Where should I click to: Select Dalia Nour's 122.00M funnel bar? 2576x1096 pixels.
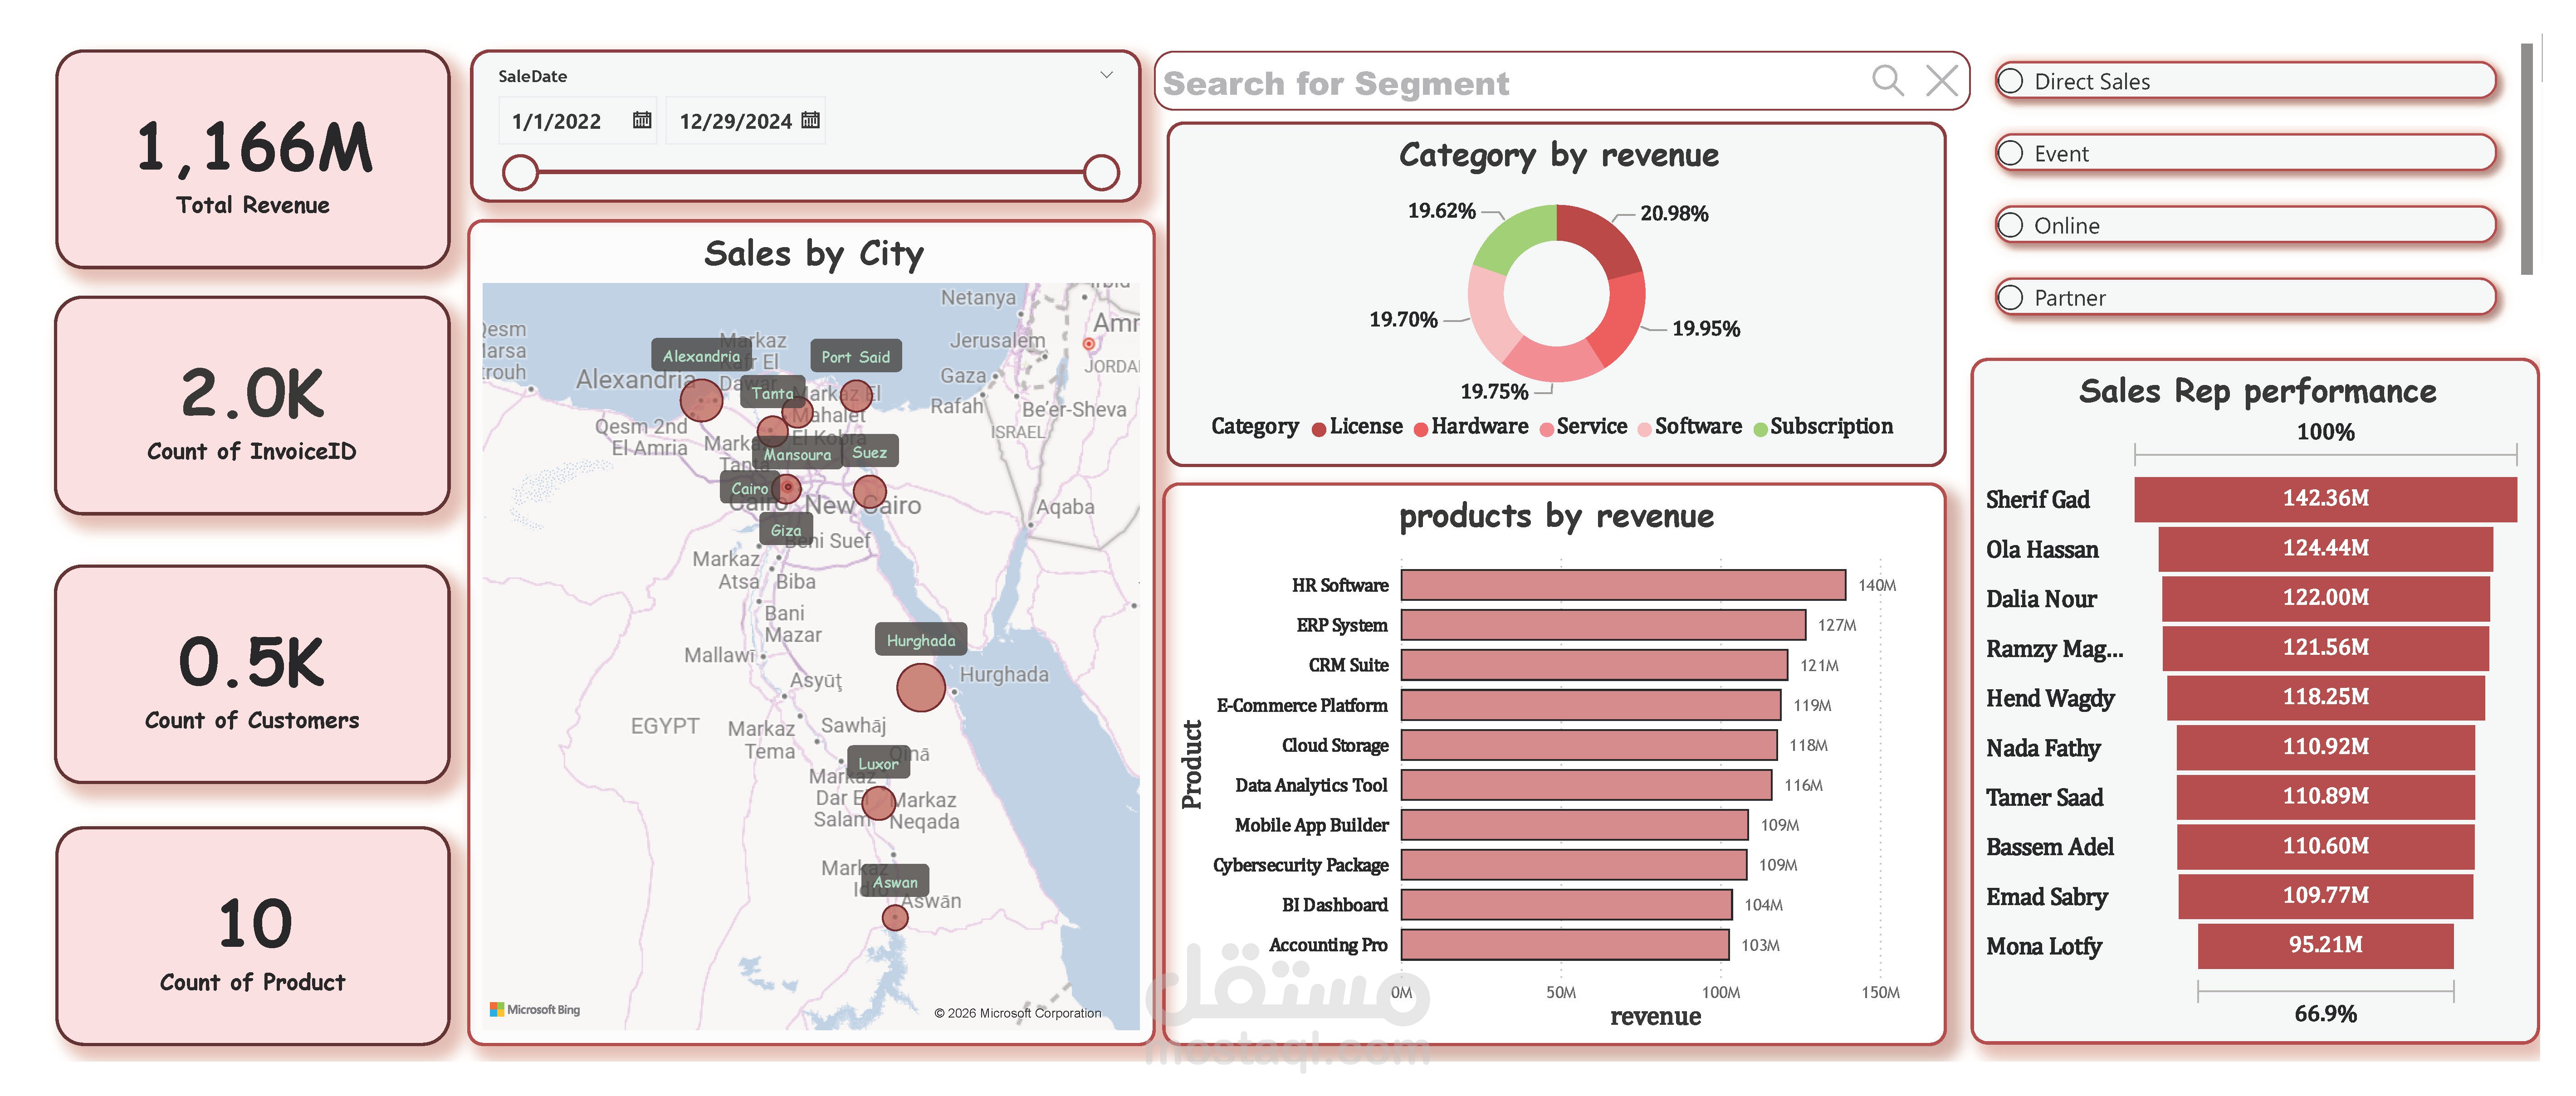click(2325, 598)
